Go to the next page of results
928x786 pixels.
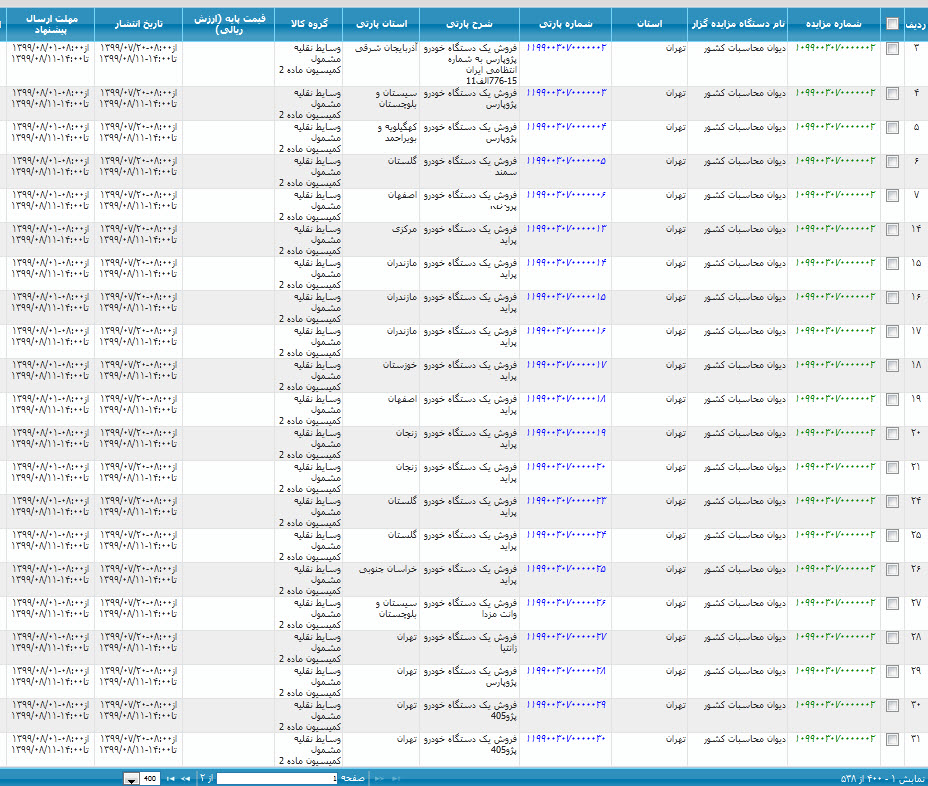pos(185,778)
